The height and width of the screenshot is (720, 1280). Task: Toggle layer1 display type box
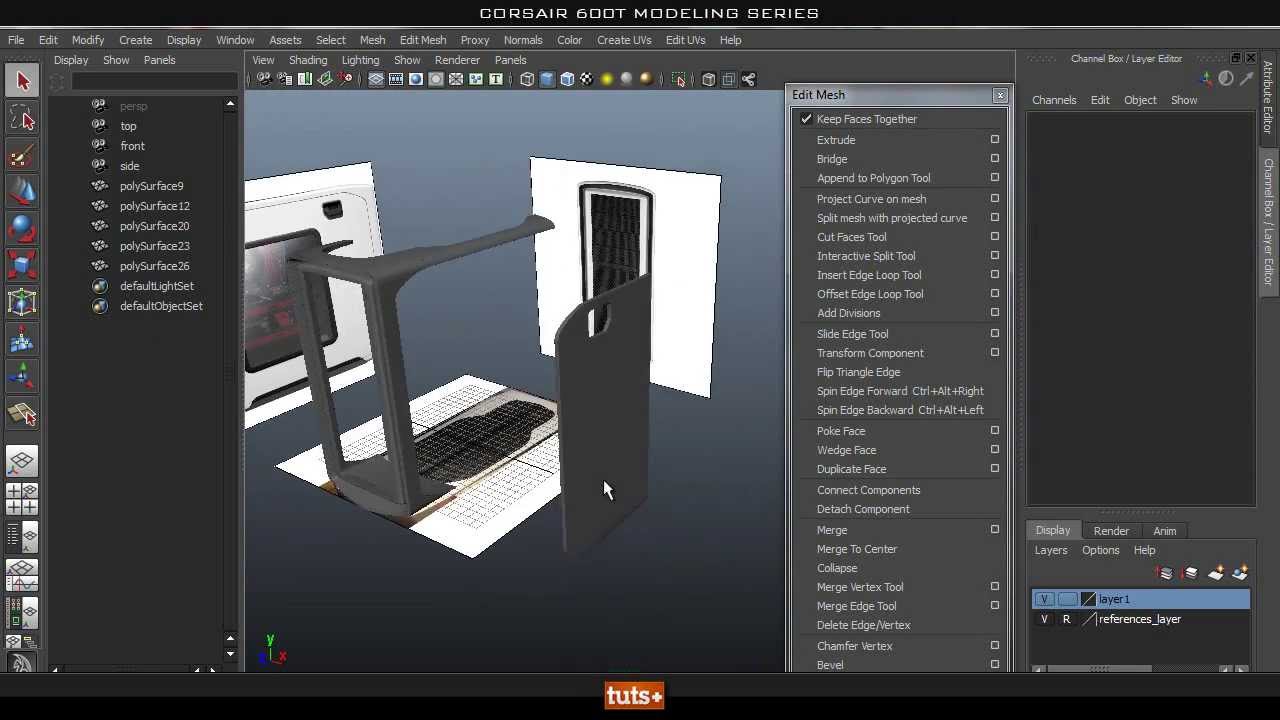1066,599
